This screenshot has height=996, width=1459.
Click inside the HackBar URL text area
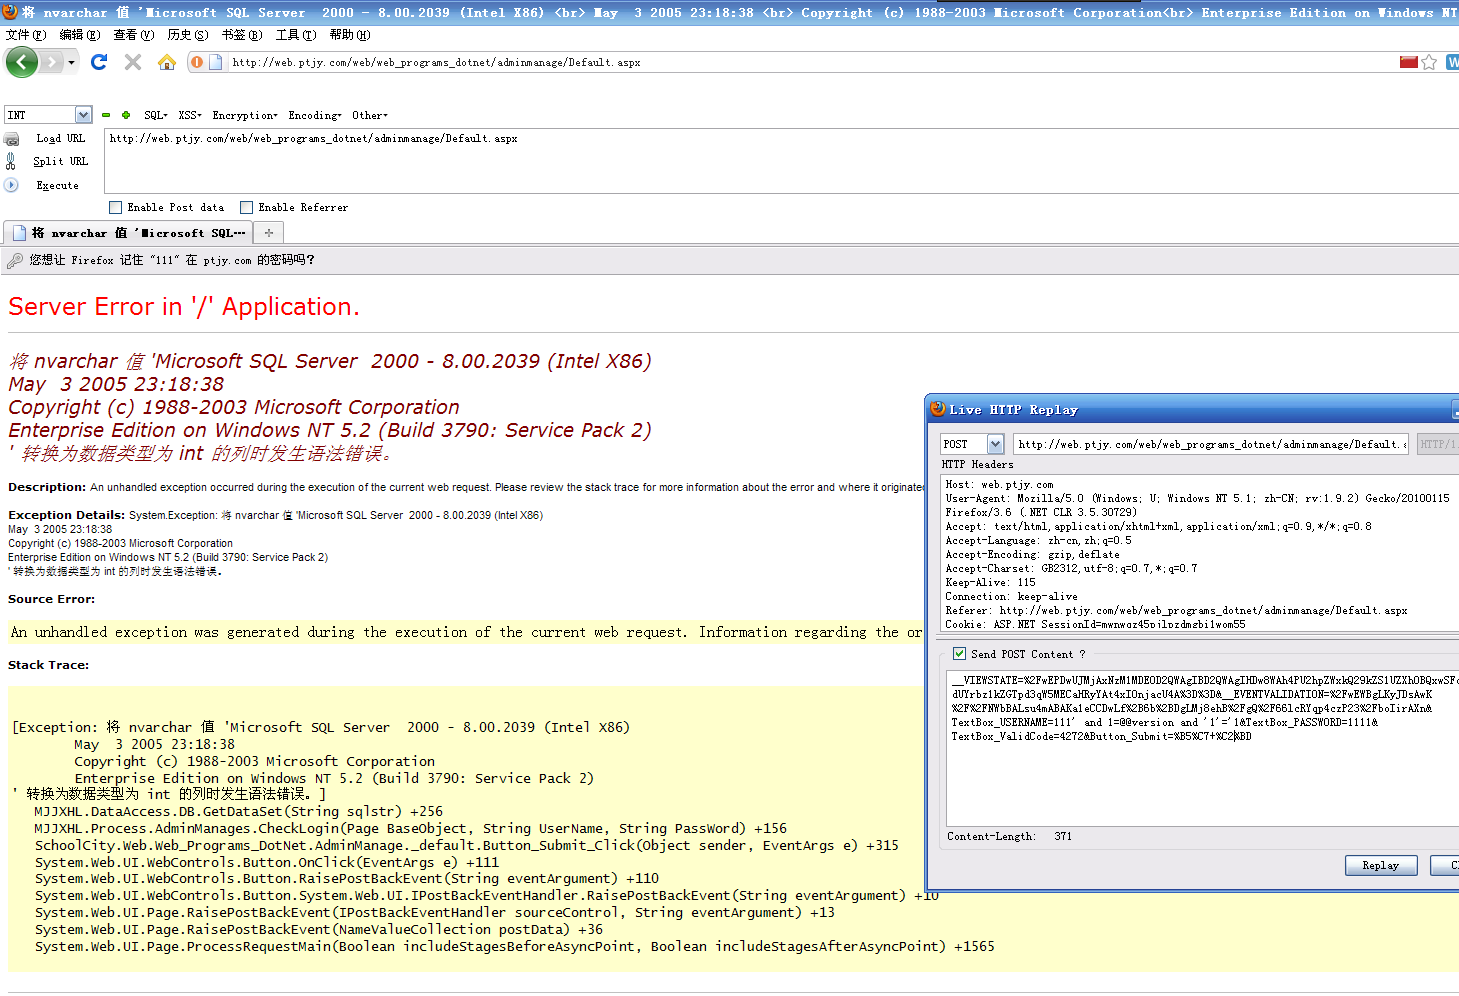pos(780,161)
